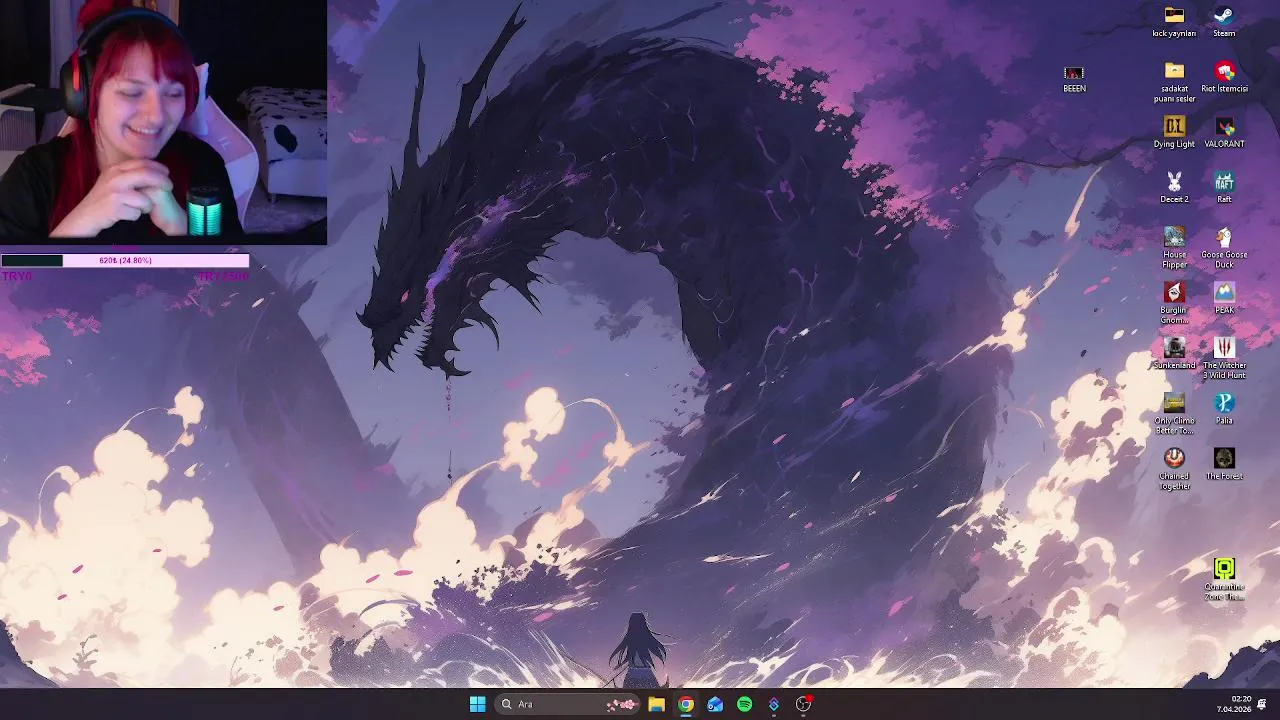Open the notification icon in system tray
Image resolution: width=1280 pixels, height=720 pixels.
pyautogui.click(x=1262, y=704)
